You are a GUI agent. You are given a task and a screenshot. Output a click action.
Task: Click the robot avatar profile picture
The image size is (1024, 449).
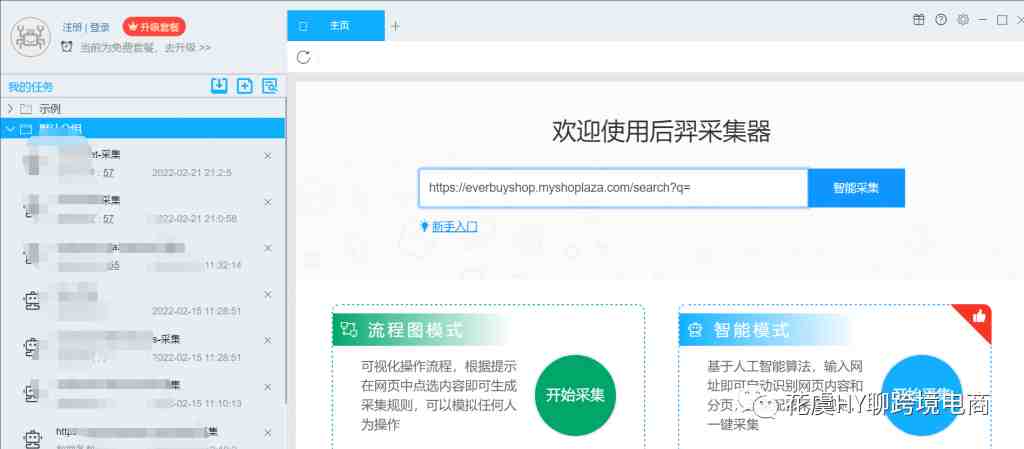pos(31,37)
